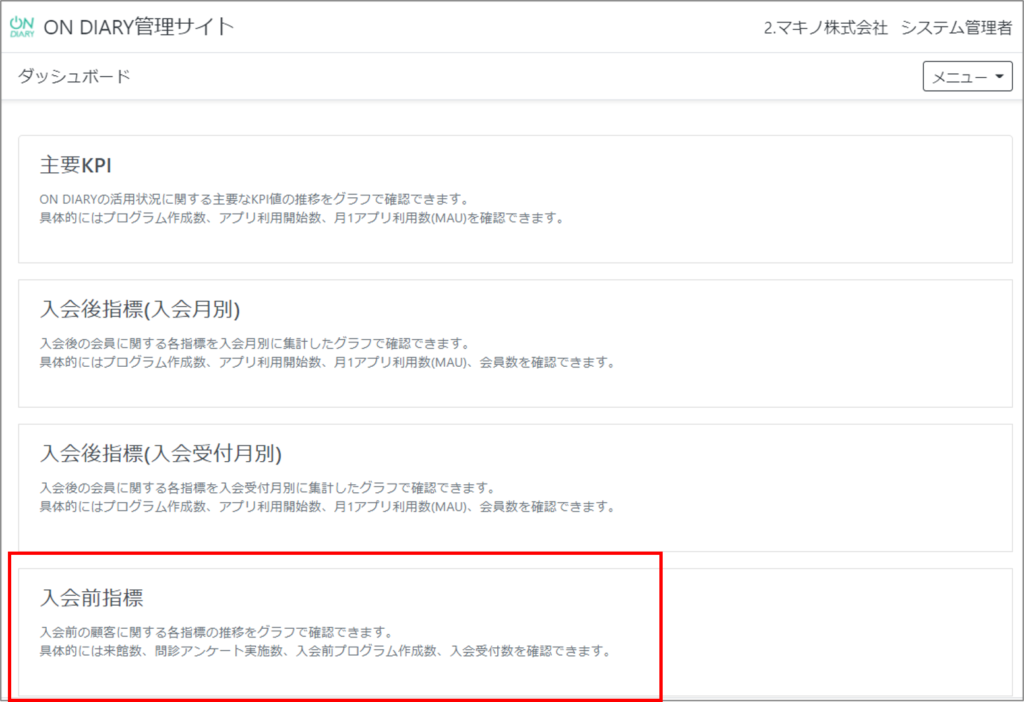Select the 入会後指標(入会月別) card
Viewport: 1024px width, 702px height.
pos(512,340)
